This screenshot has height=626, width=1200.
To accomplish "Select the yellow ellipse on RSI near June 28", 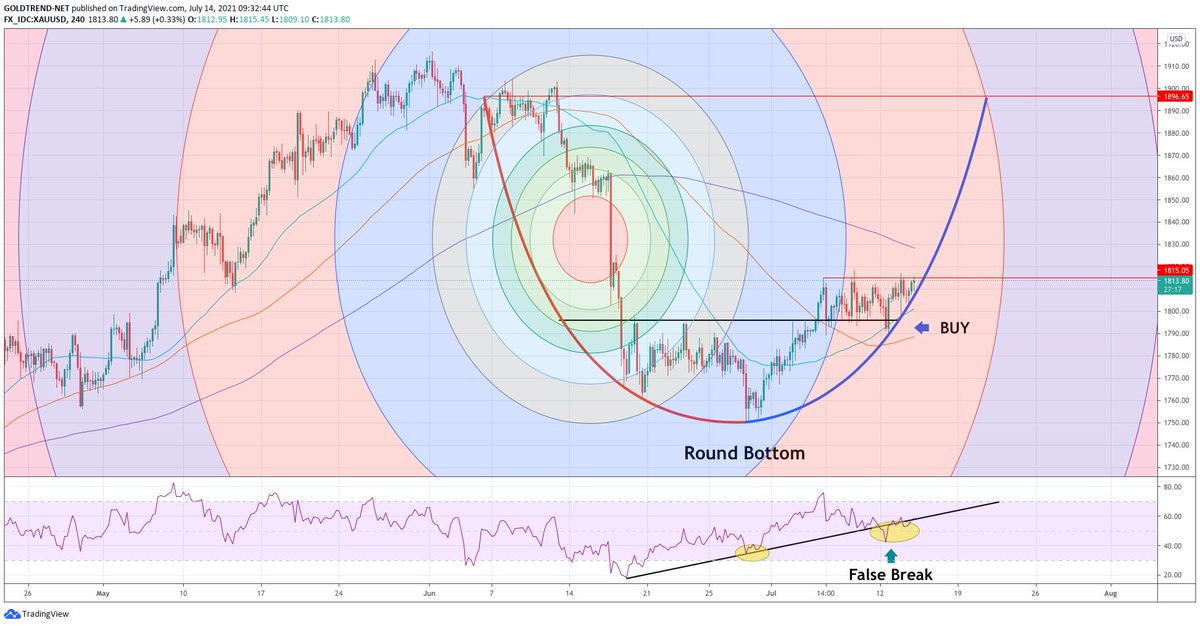I will point(752,552).
